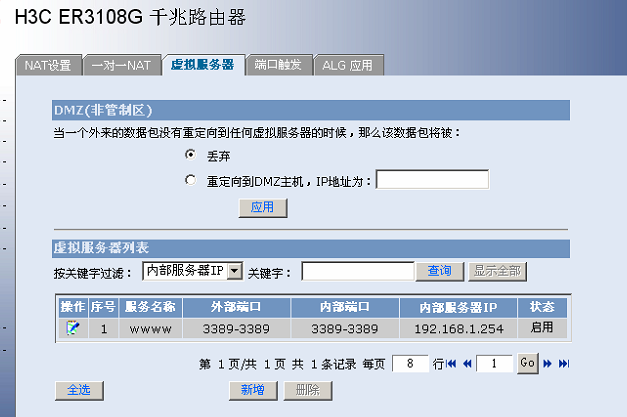Edit the wwww entry via pencil icon
The width and height of the screenshot is (627, 417).
(72, 328)
